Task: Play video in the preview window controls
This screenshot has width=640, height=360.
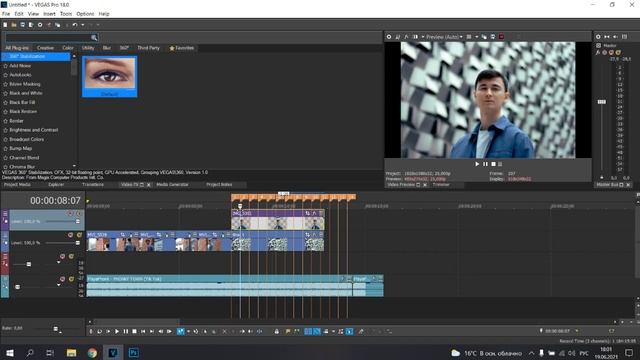Action: pos(477,164)
